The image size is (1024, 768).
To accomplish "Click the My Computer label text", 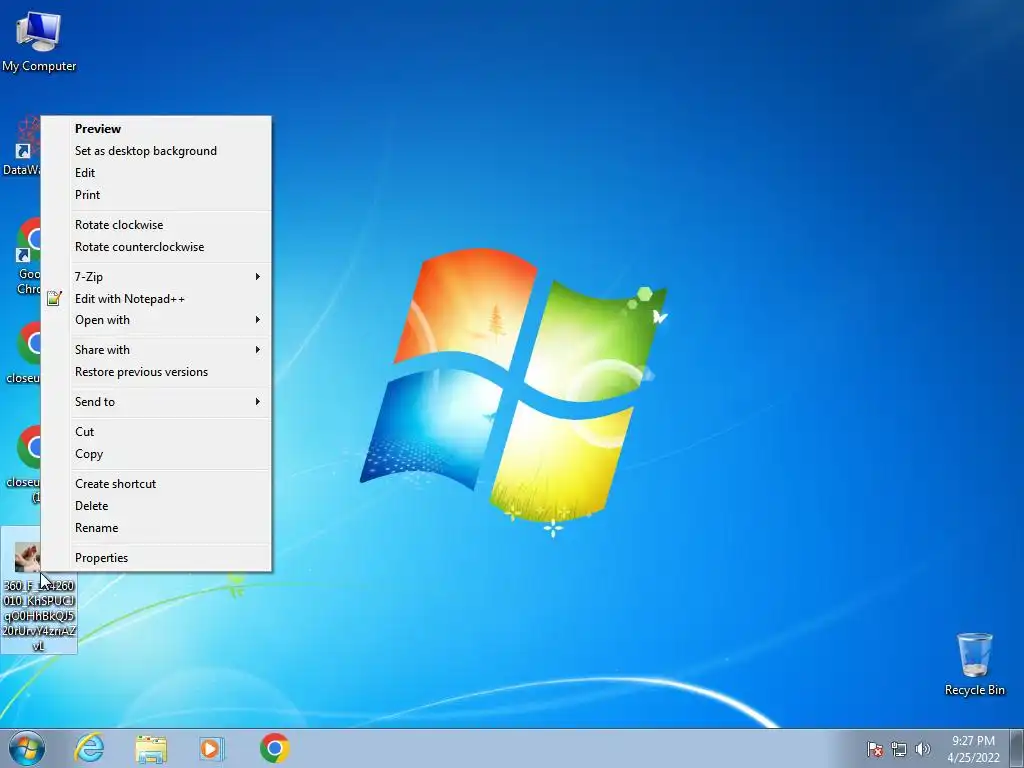I will (x=39, y=66).
